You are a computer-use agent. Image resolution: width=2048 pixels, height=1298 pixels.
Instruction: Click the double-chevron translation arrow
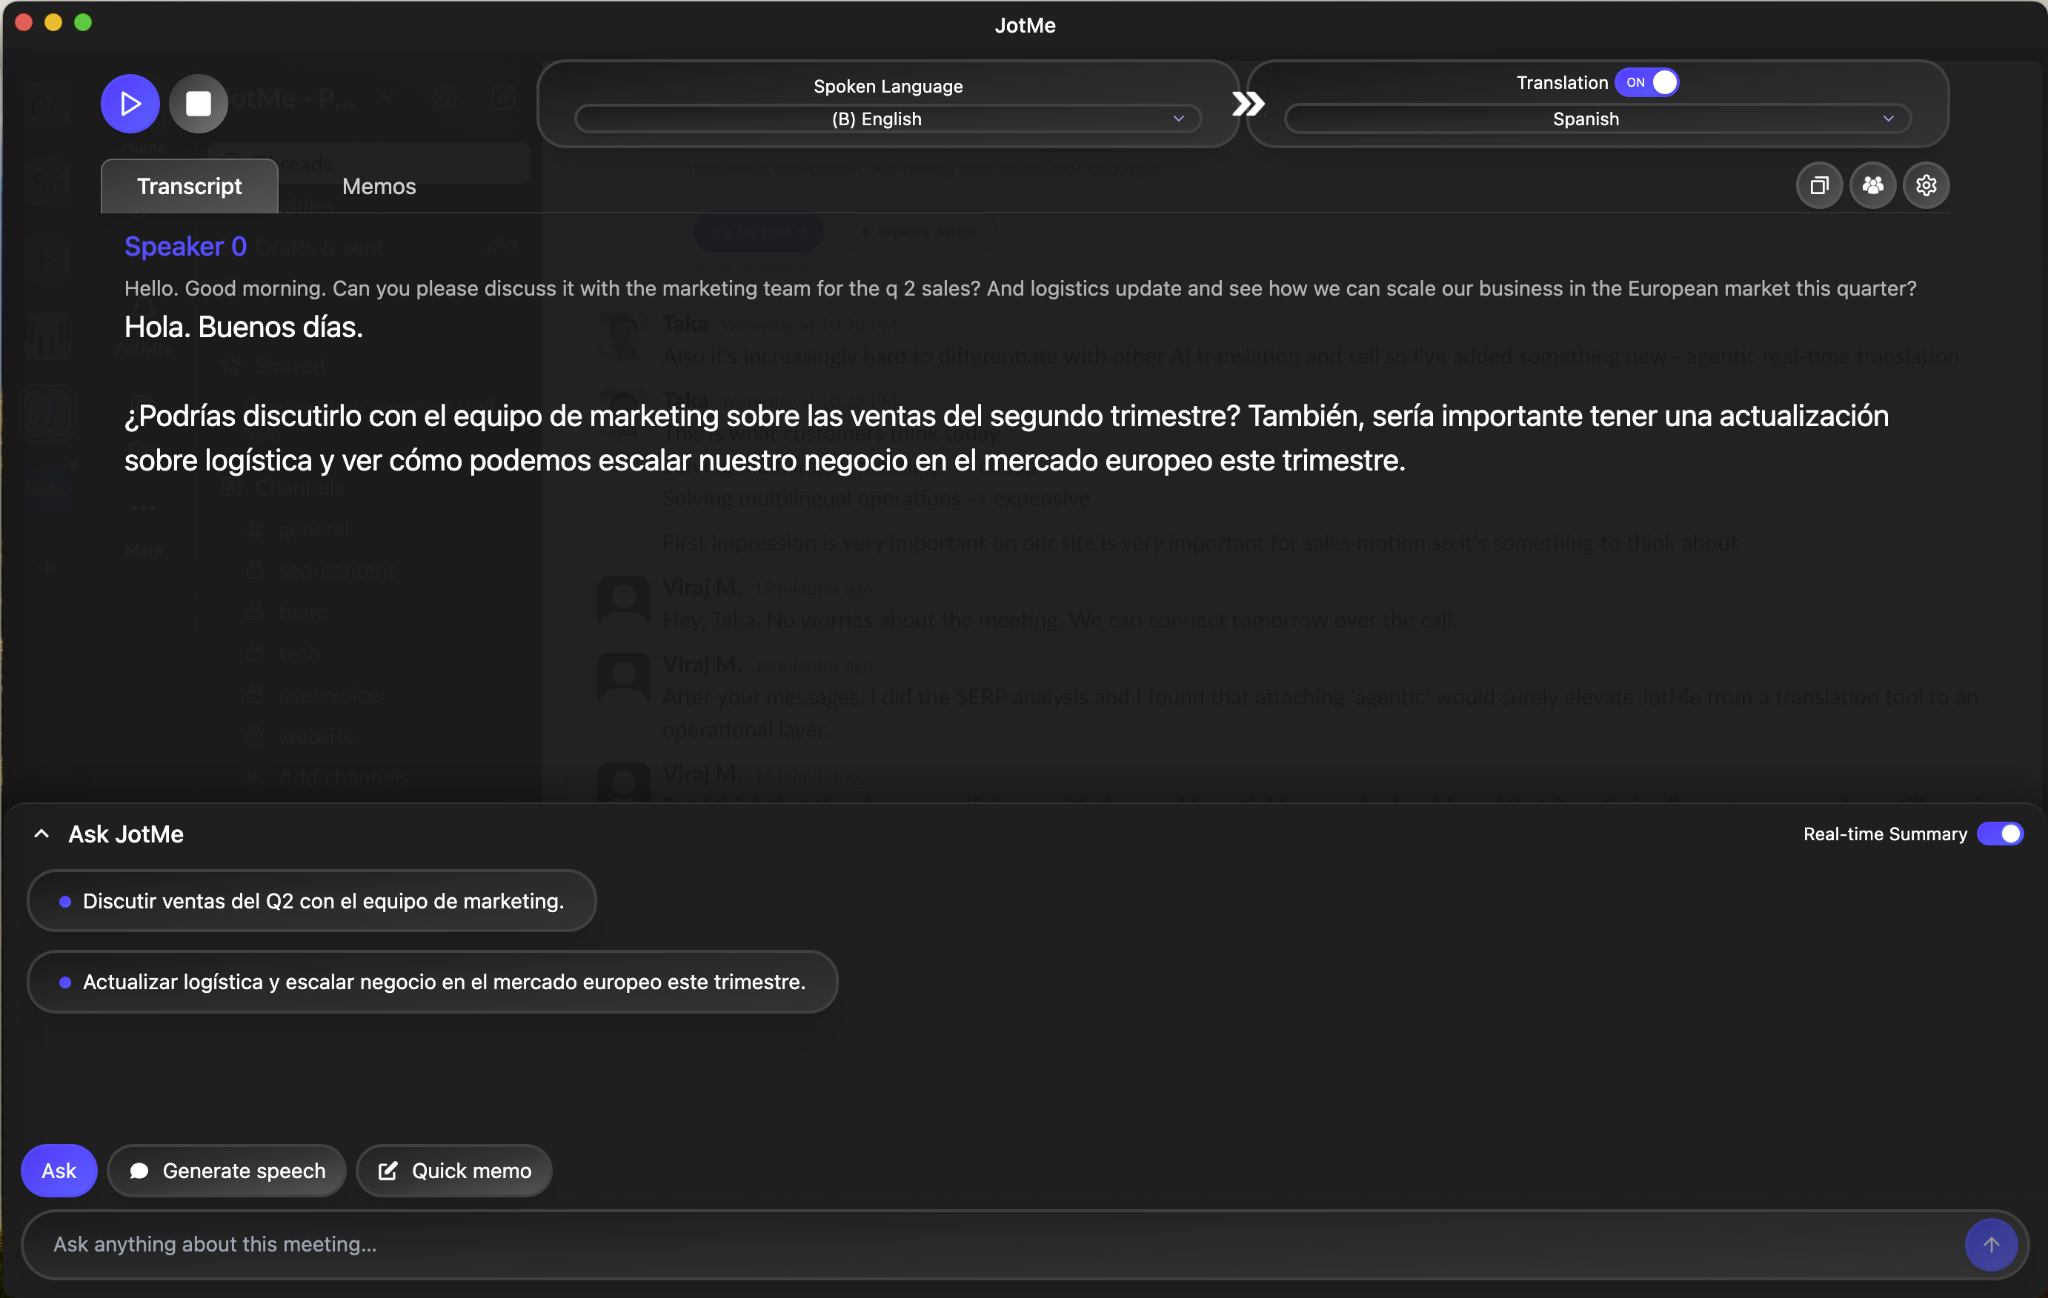tap(1247, 103)
